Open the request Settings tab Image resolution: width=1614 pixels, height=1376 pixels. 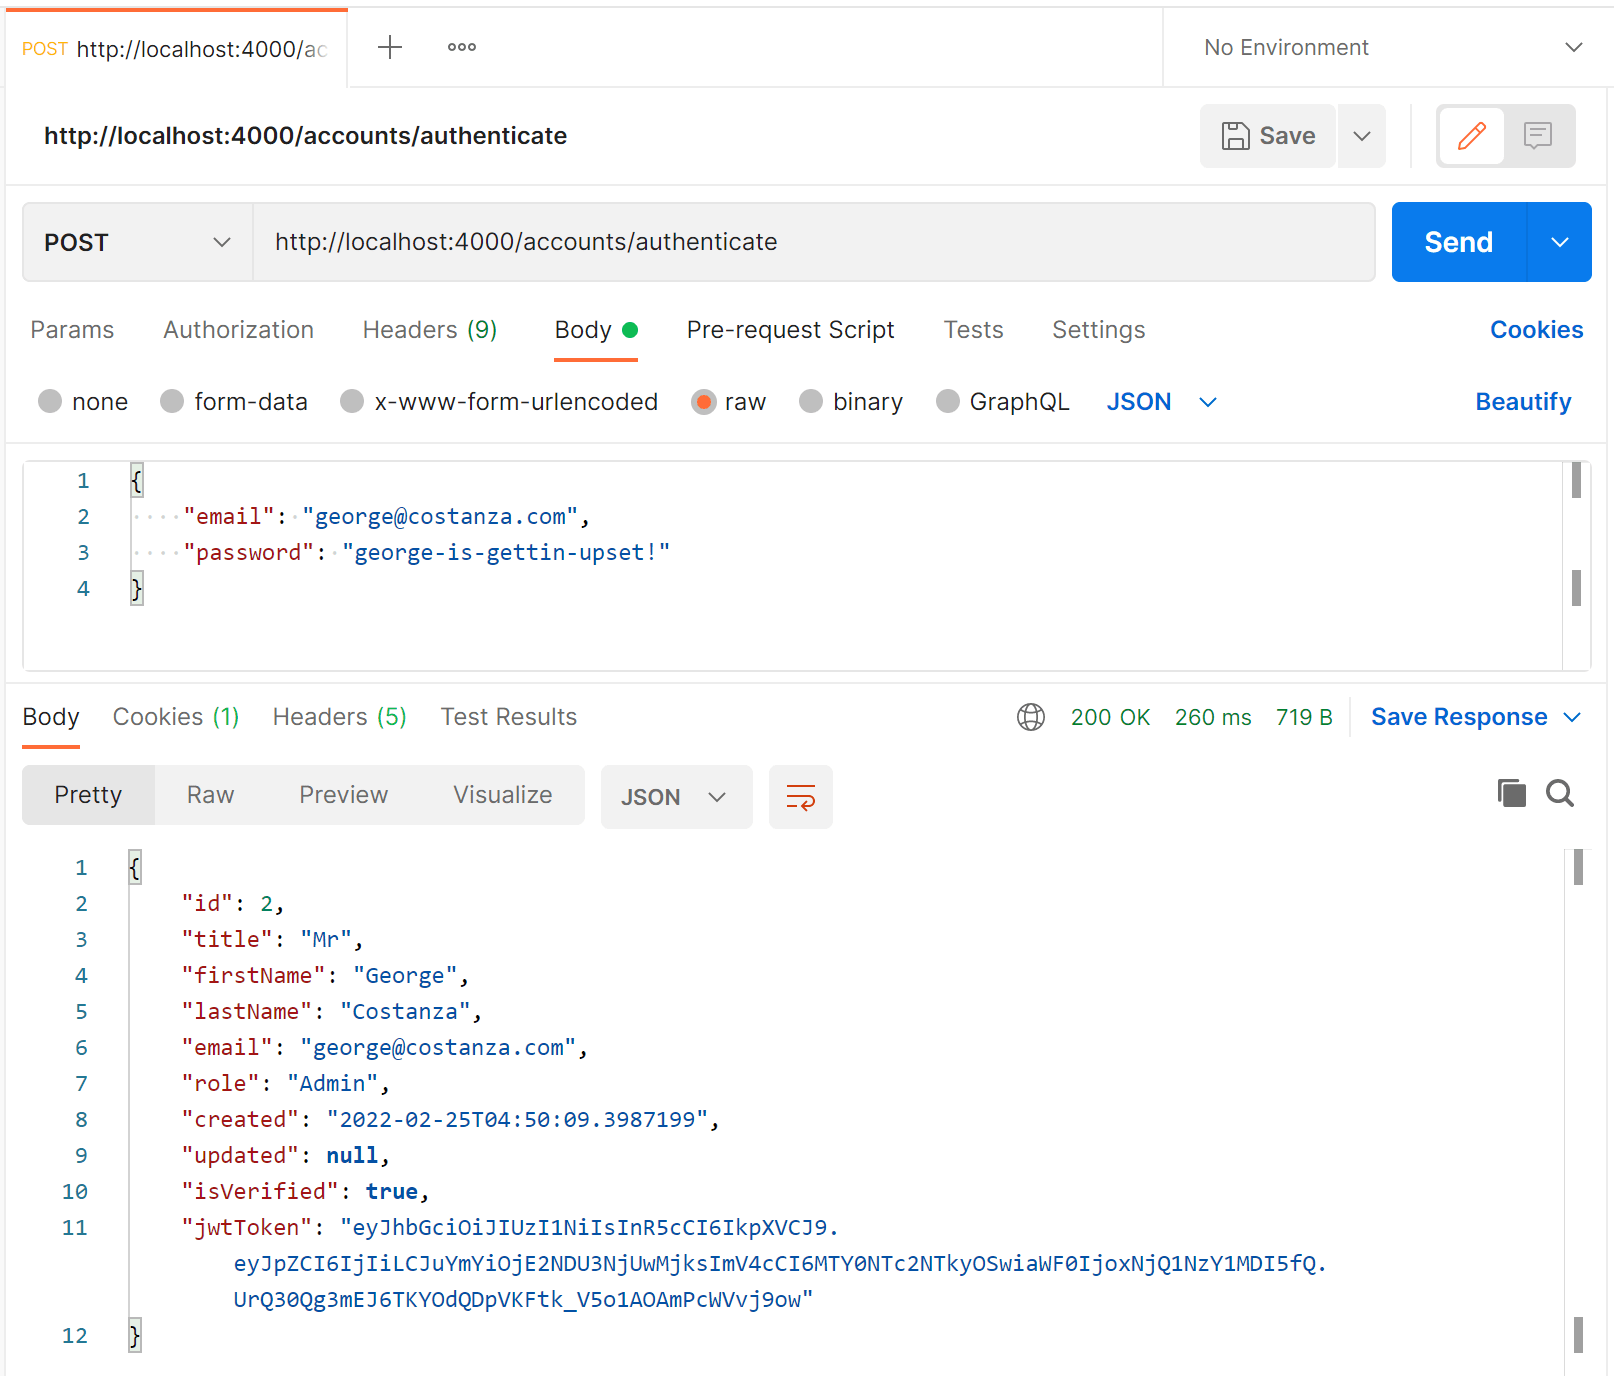coord(1099,330)
